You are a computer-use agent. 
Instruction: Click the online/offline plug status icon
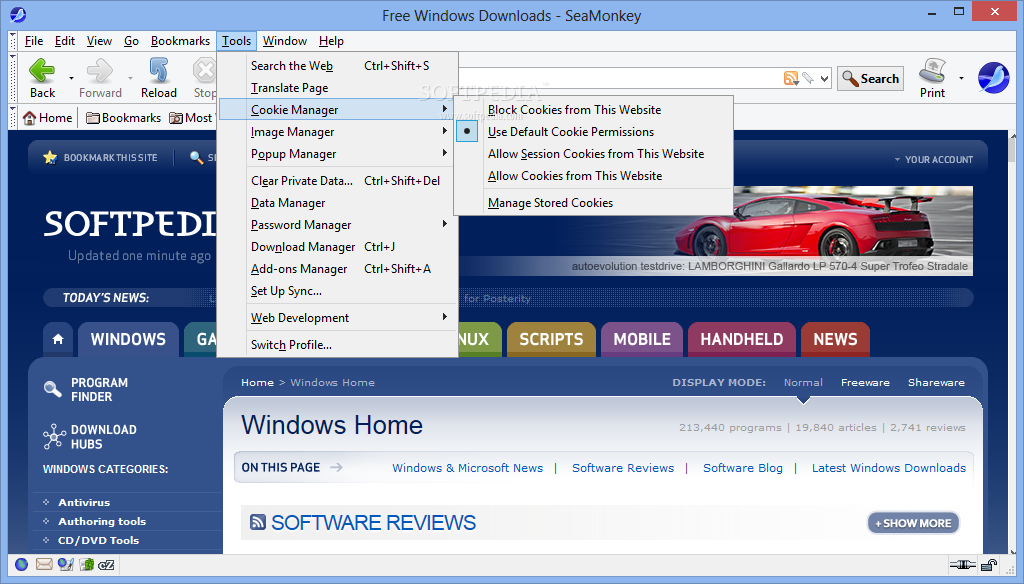coord(962,564)
